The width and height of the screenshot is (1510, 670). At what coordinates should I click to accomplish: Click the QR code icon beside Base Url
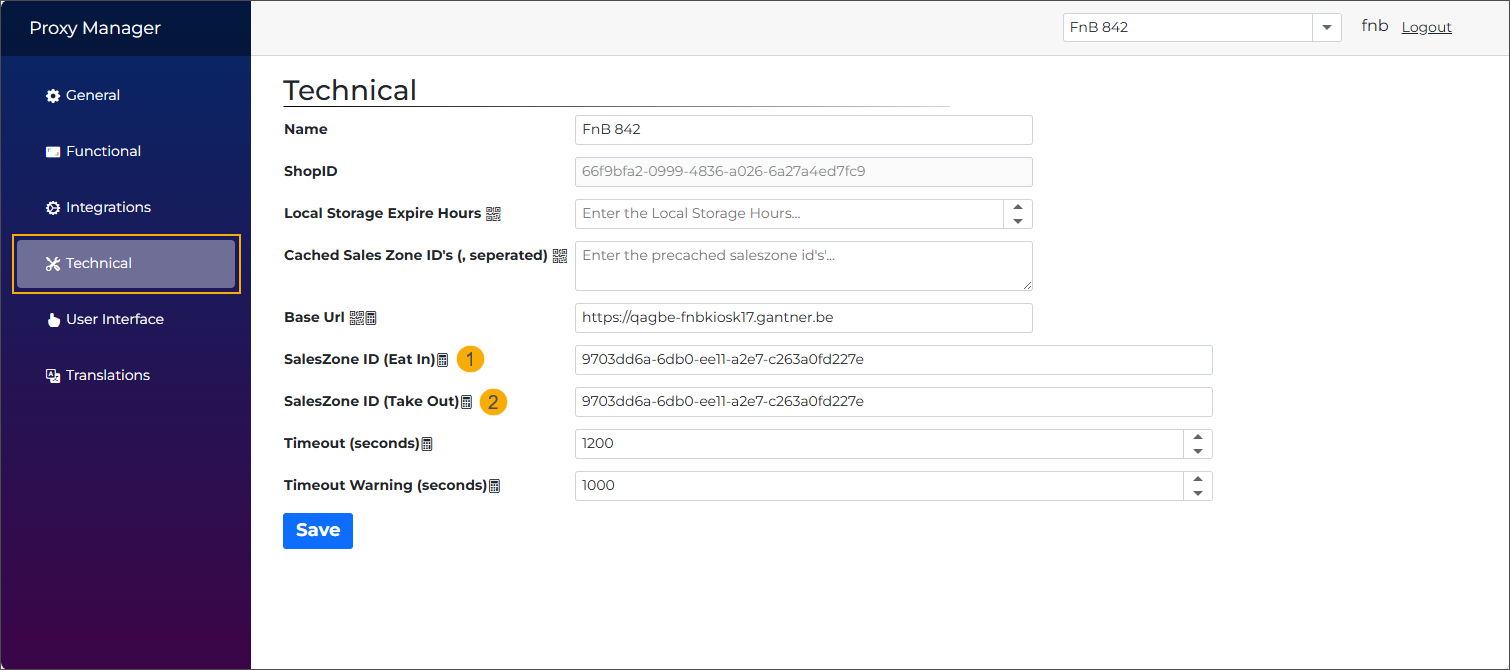[356, 318]
